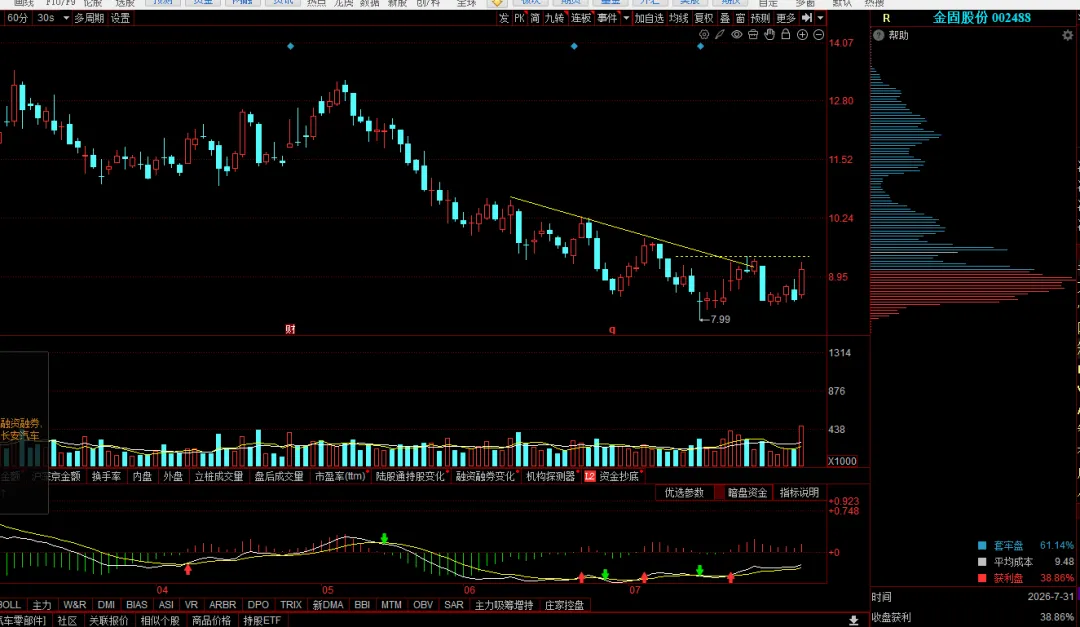Viewport: 1080px width, 627px height.
Task: Toggle the eye visibility icon on the chart
Action: 736,34
